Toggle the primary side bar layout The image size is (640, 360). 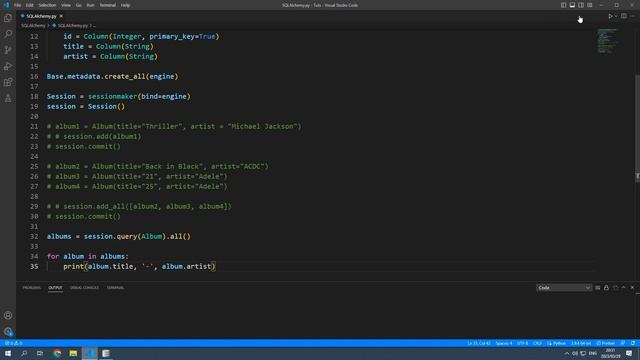563,5
